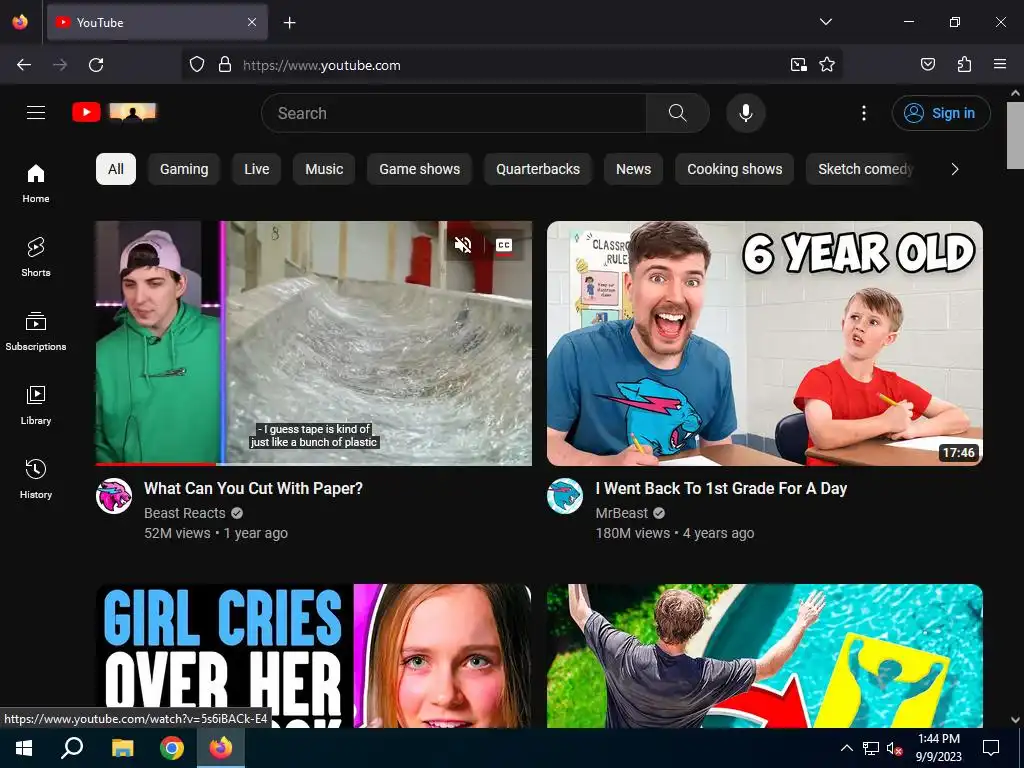Open History in the sidebar

pyautogui.click(x=36, y=479)
